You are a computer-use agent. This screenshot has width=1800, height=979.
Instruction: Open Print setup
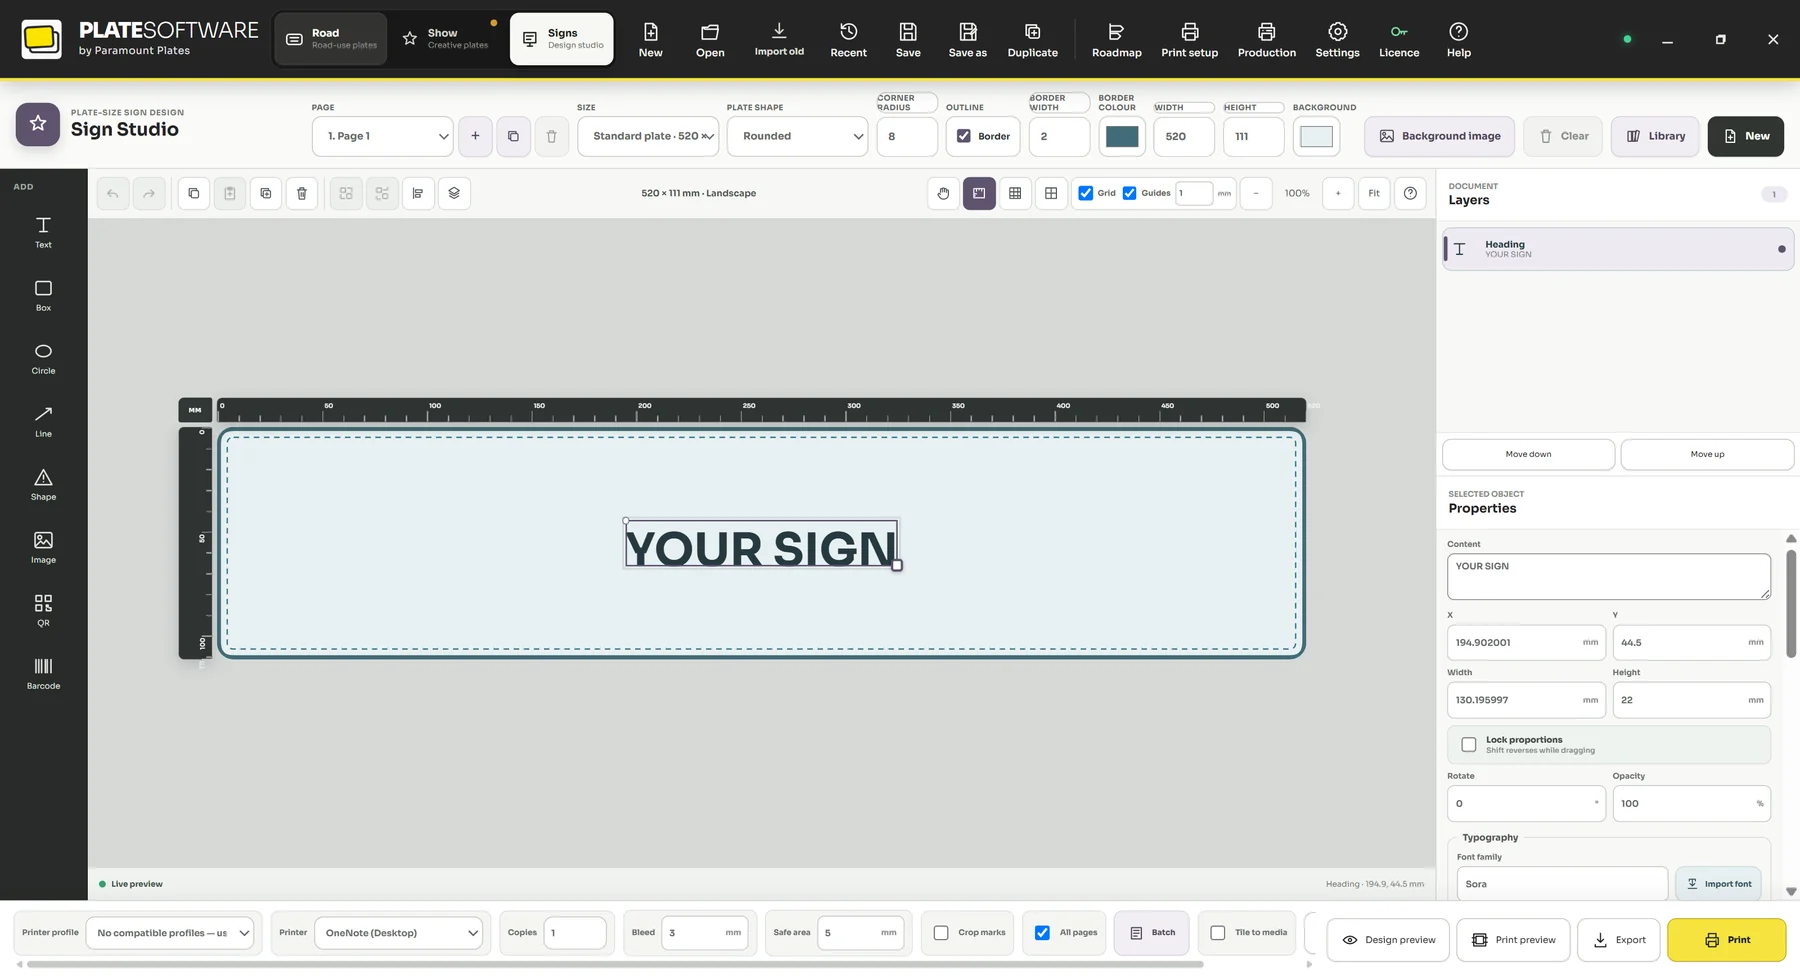pos(1189,39)
